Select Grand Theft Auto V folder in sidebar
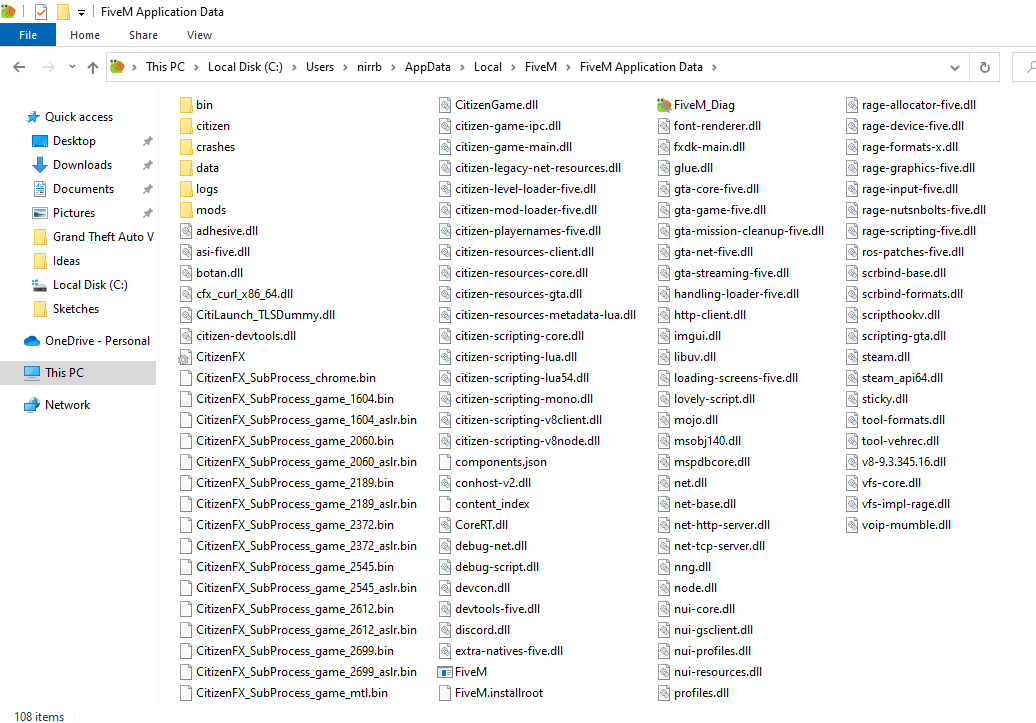 103,237
